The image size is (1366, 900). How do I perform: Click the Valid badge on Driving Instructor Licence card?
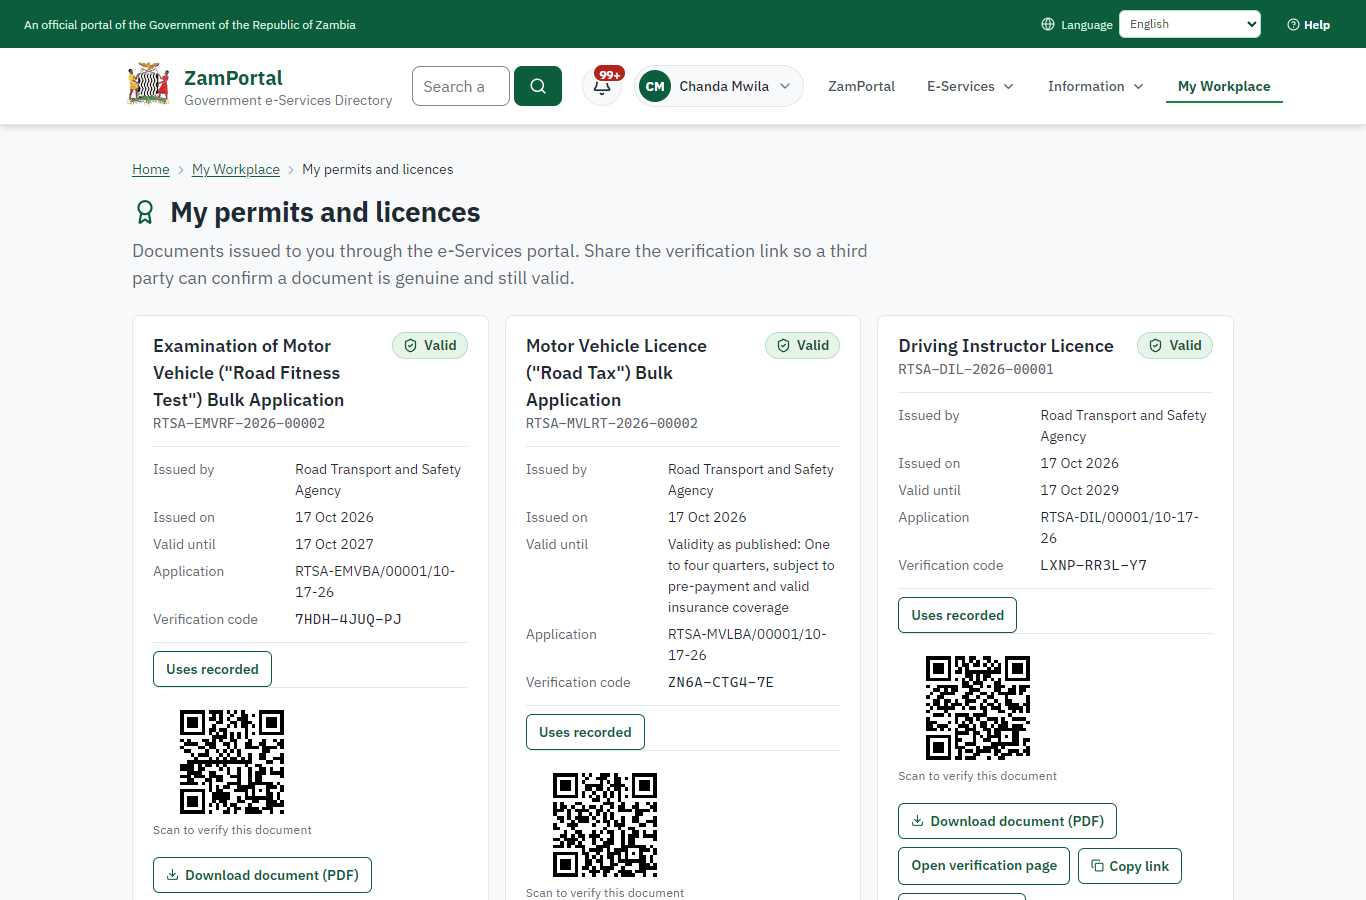coord(1175,345)
